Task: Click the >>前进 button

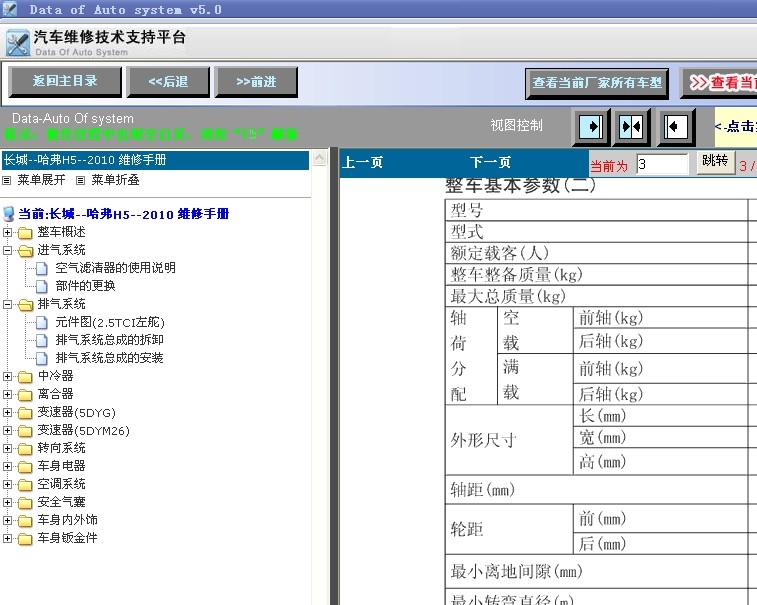Action: [256, 82]
